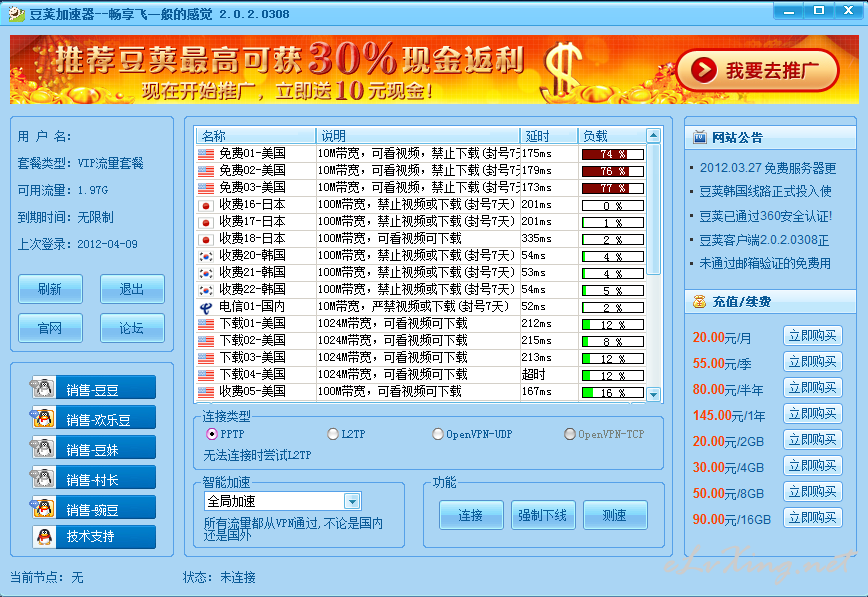Open the 豆荚已通过360安全认证 announcement

[x=766, y=216]
